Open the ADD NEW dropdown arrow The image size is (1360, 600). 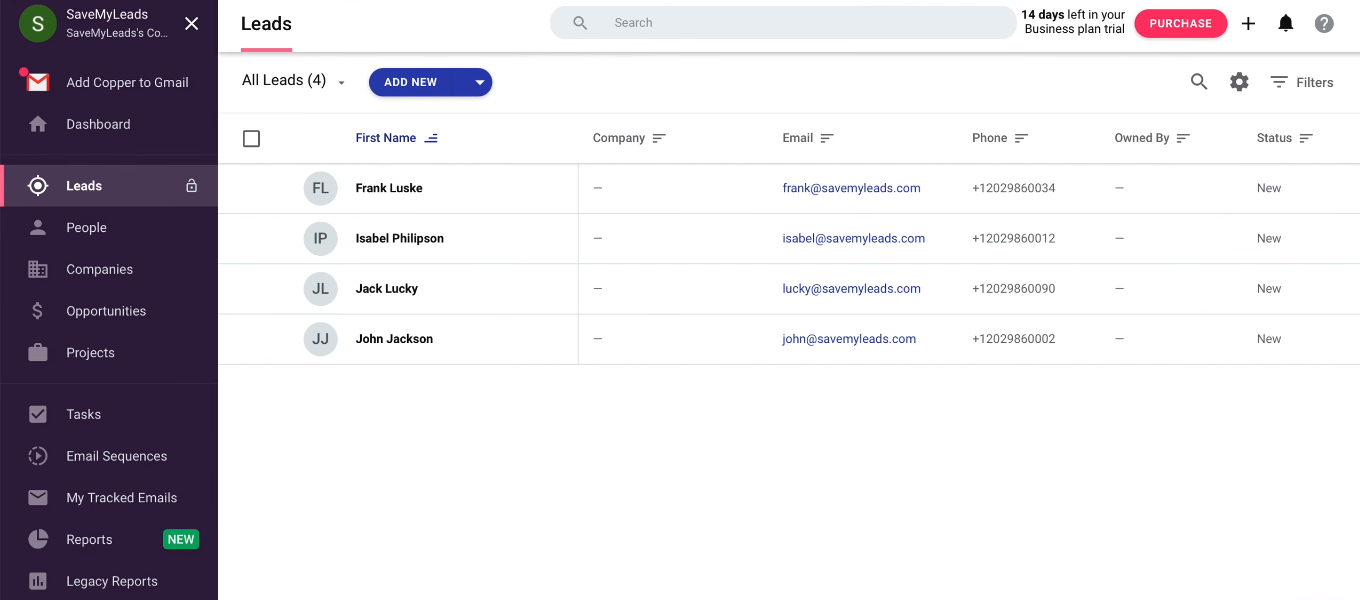[x=479, y=82]
